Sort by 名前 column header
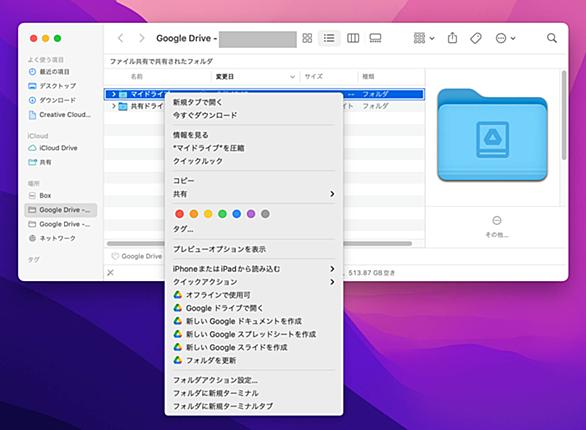The width and height of the screenshot is (586, 430). click(137, 77)
